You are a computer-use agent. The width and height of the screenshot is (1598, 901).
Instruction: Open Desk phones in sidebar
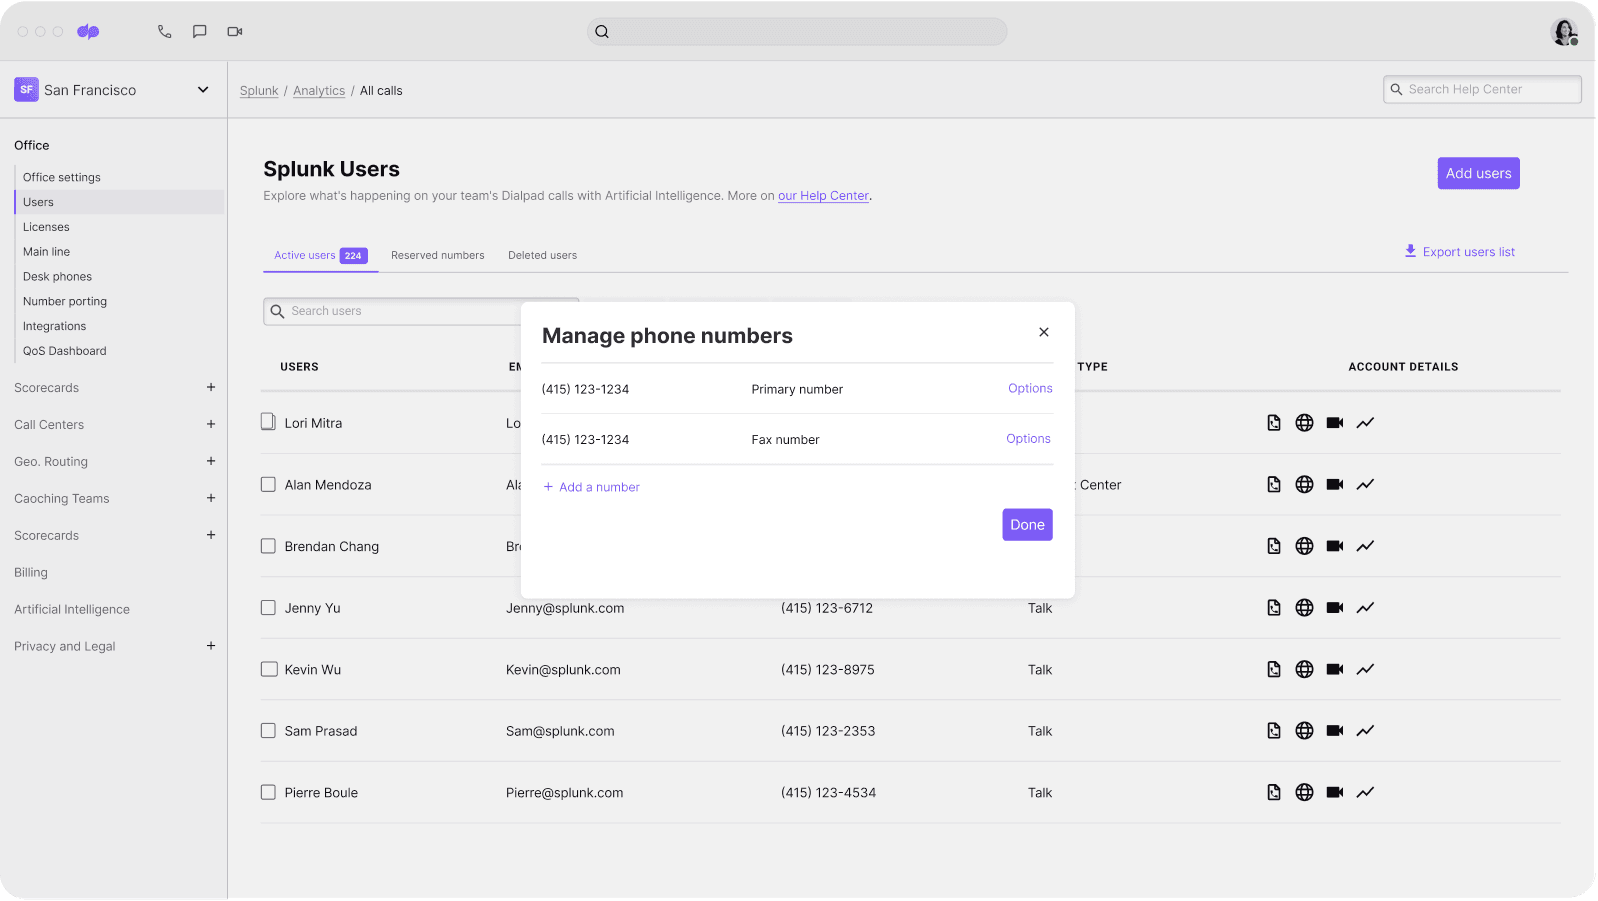click(57, 277)
